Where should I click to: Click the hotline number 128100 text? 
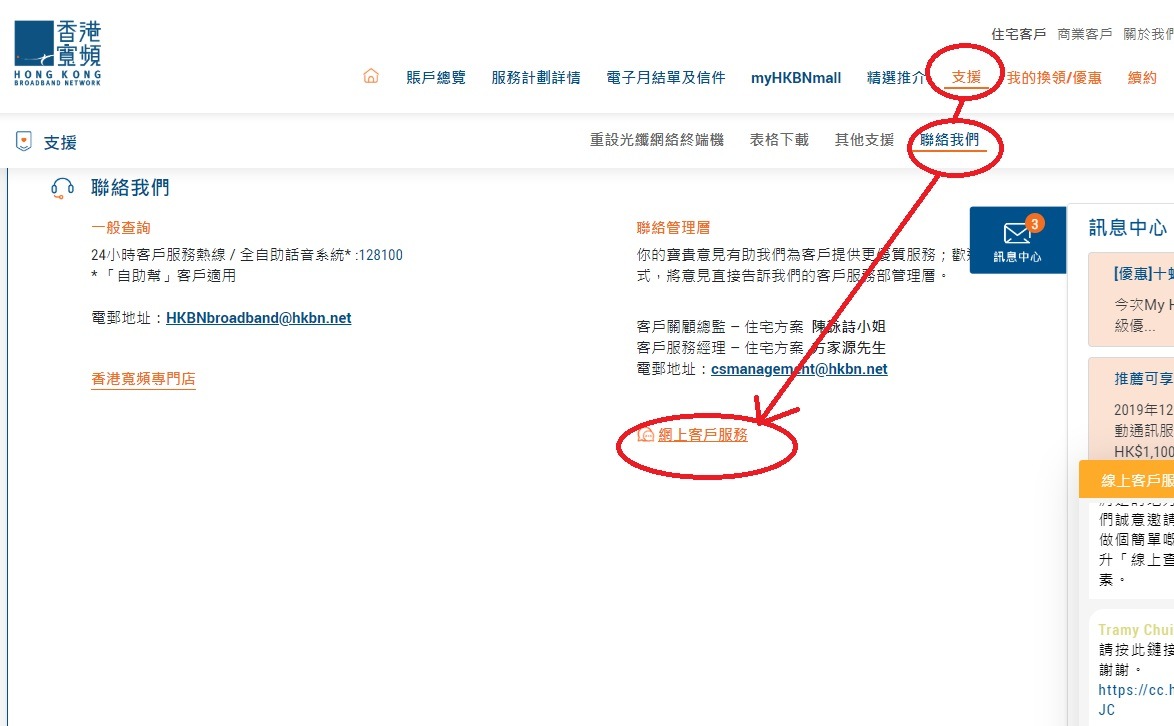pos(380,255)
